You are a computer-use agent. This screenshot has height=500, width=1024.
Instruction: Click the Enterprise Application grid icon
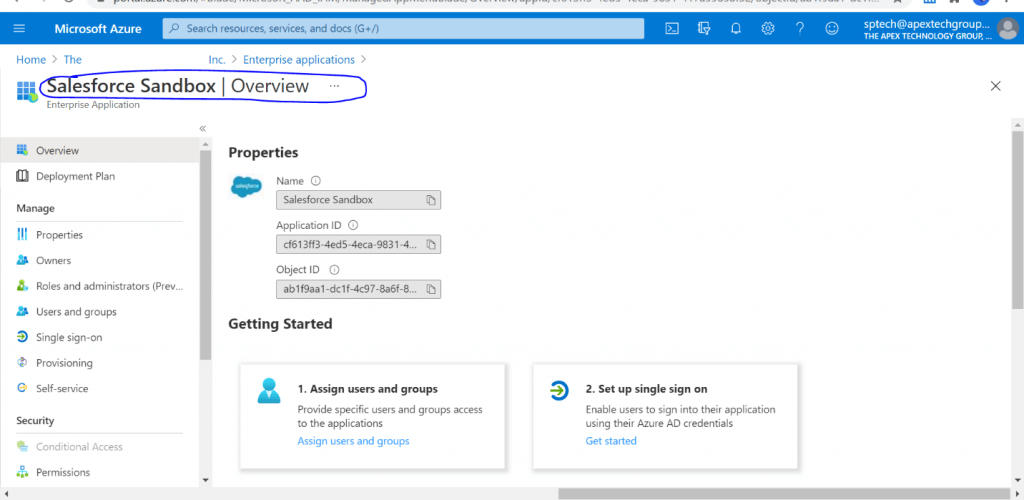(27, 91)
